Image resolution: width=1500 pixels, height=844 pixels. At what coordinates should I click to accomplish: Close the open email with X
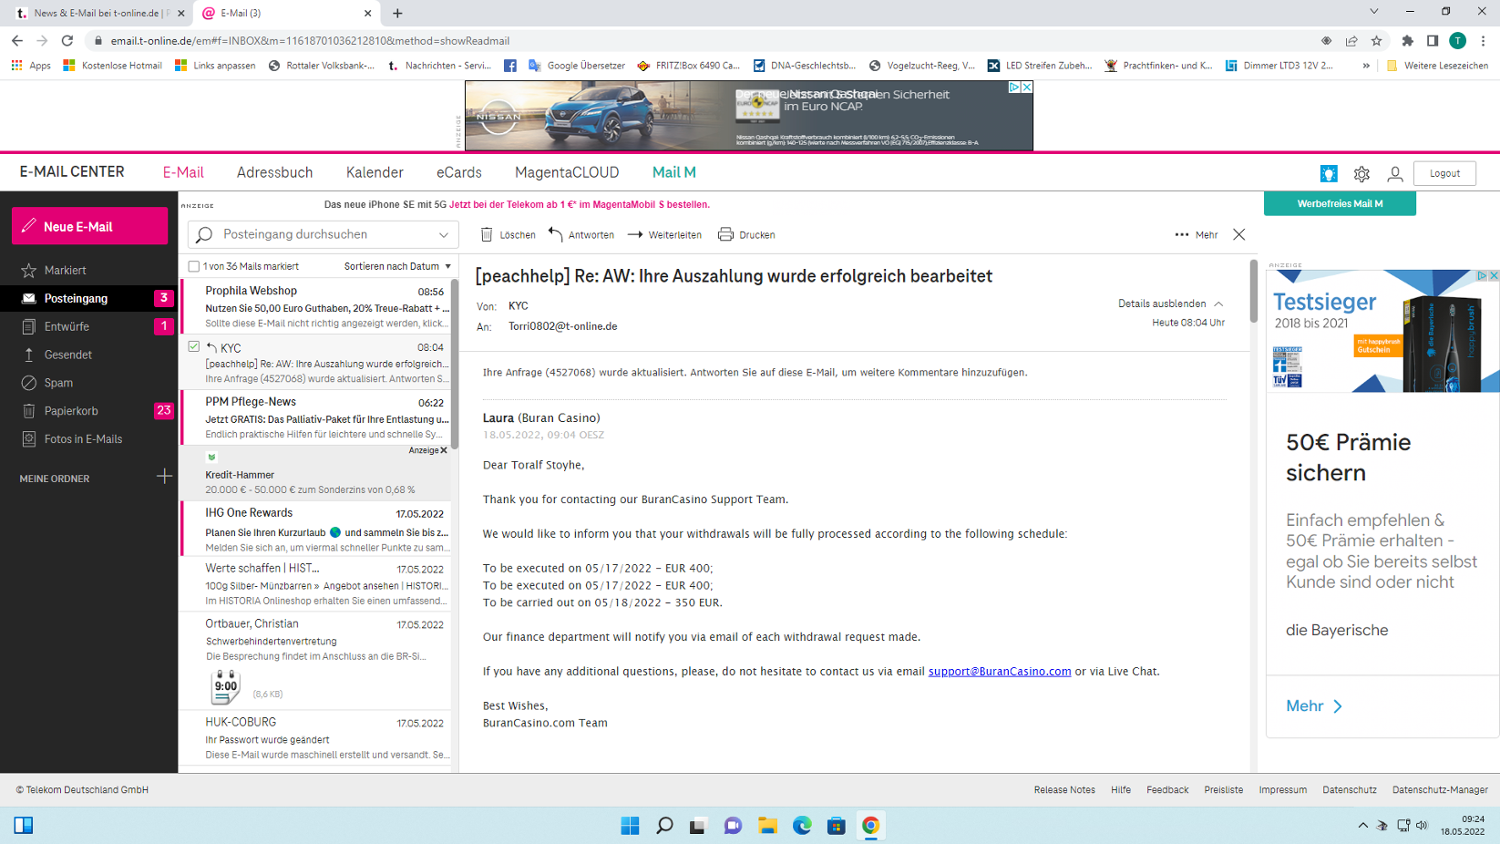[1239, 235]
